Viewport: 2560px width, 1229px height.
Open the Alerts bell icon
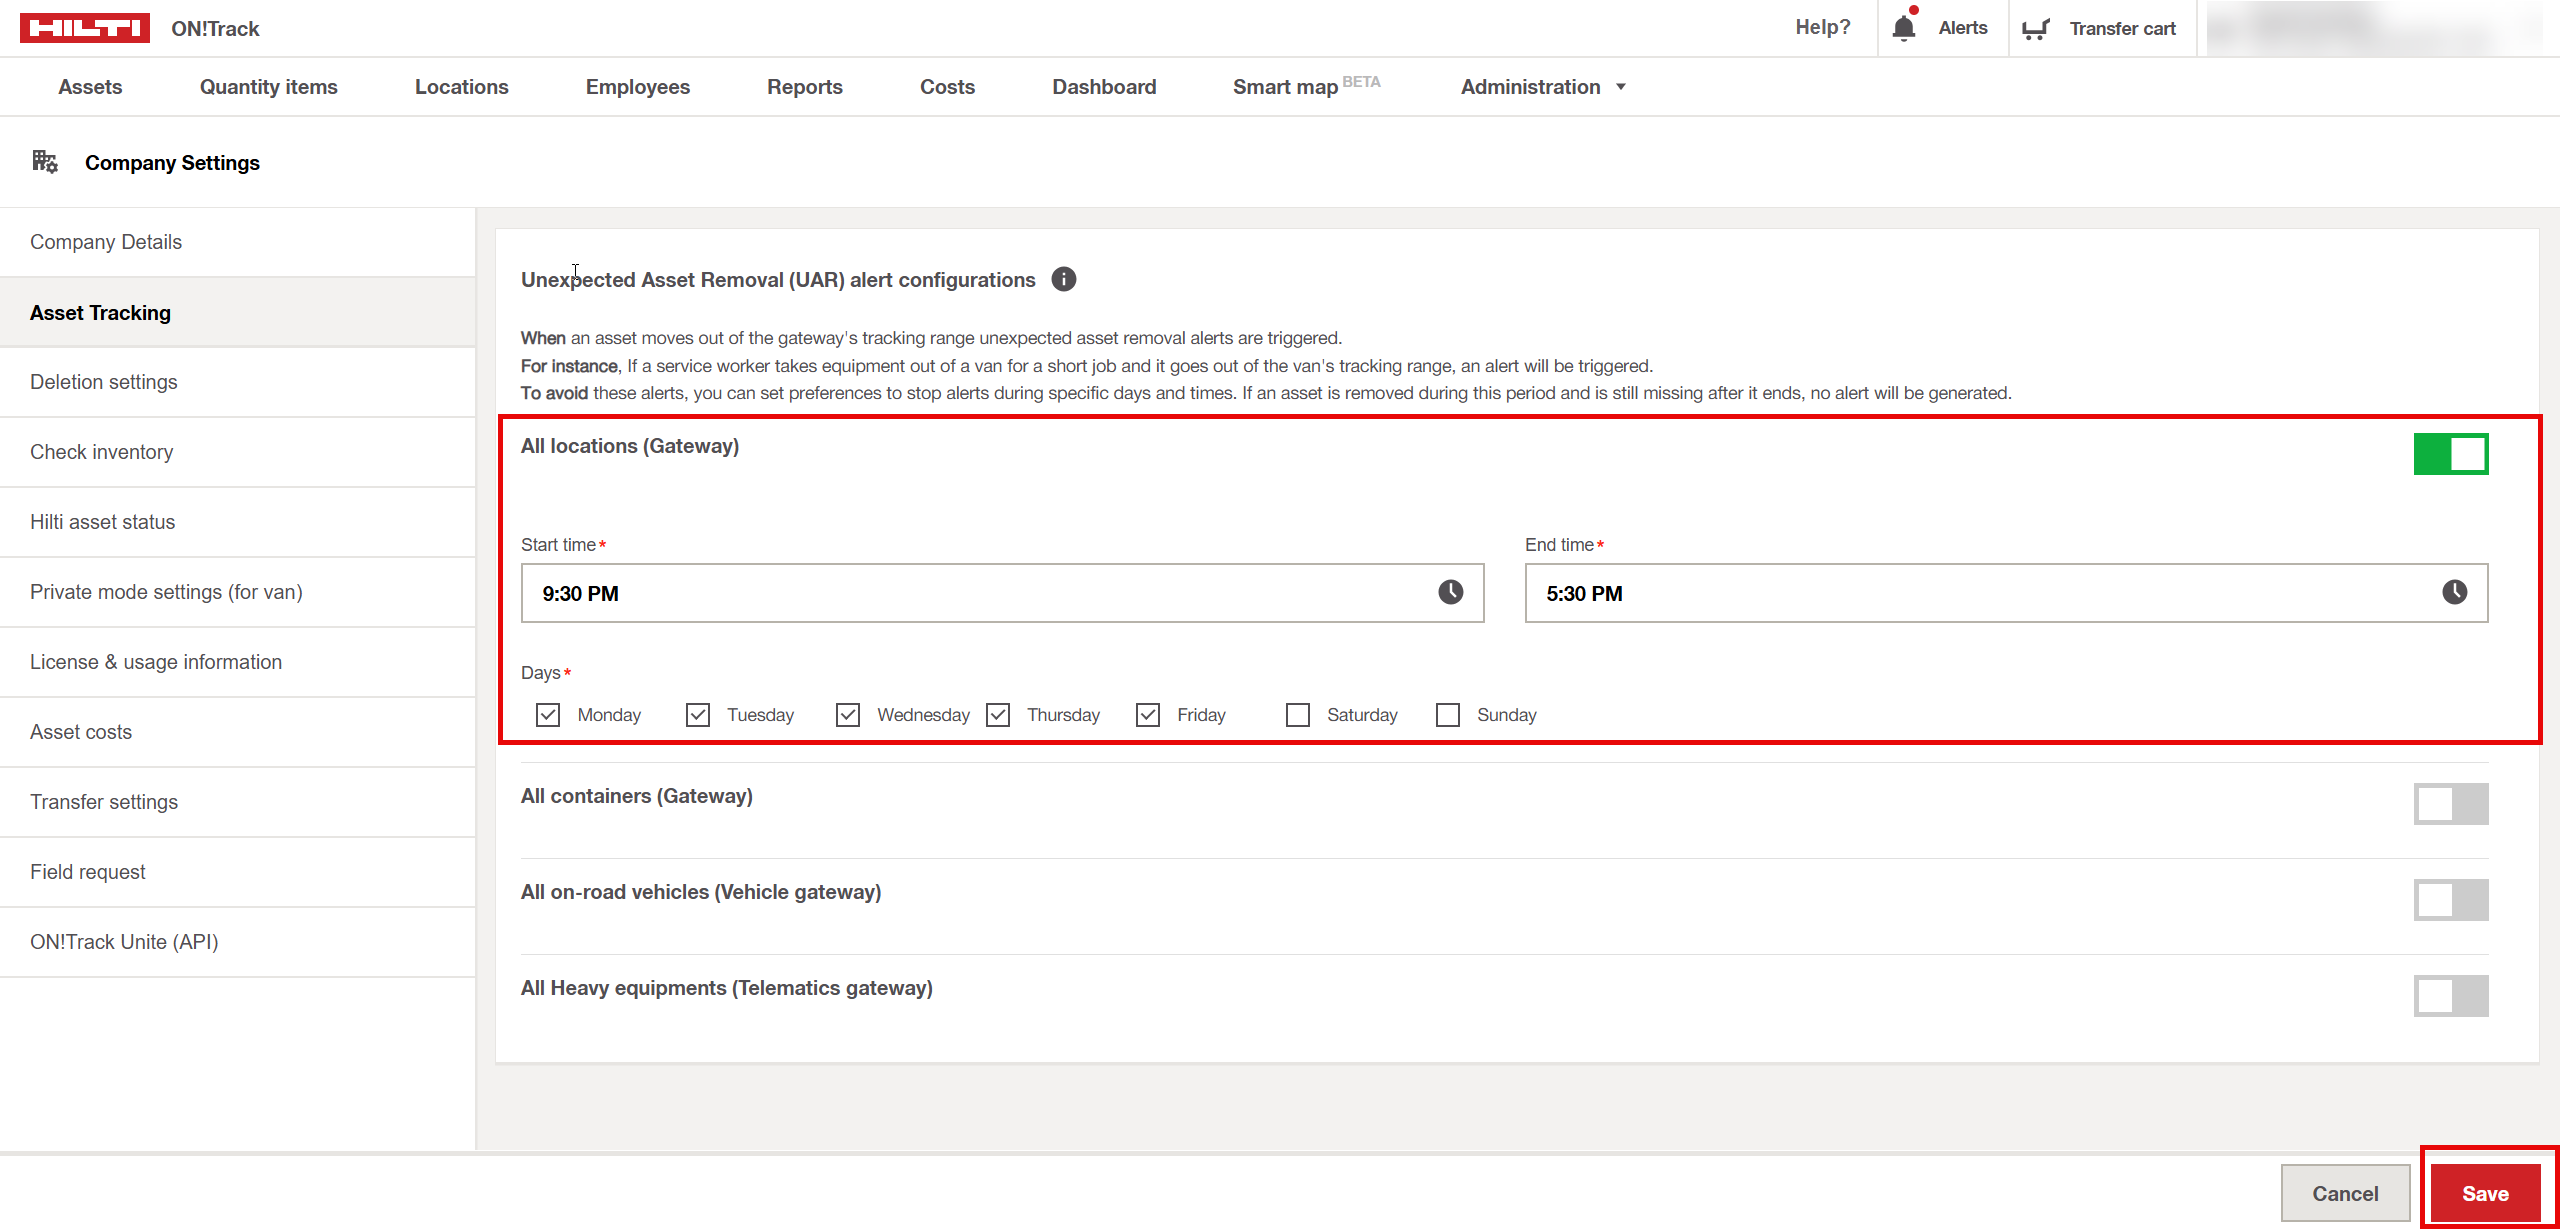pos(1904,28)
